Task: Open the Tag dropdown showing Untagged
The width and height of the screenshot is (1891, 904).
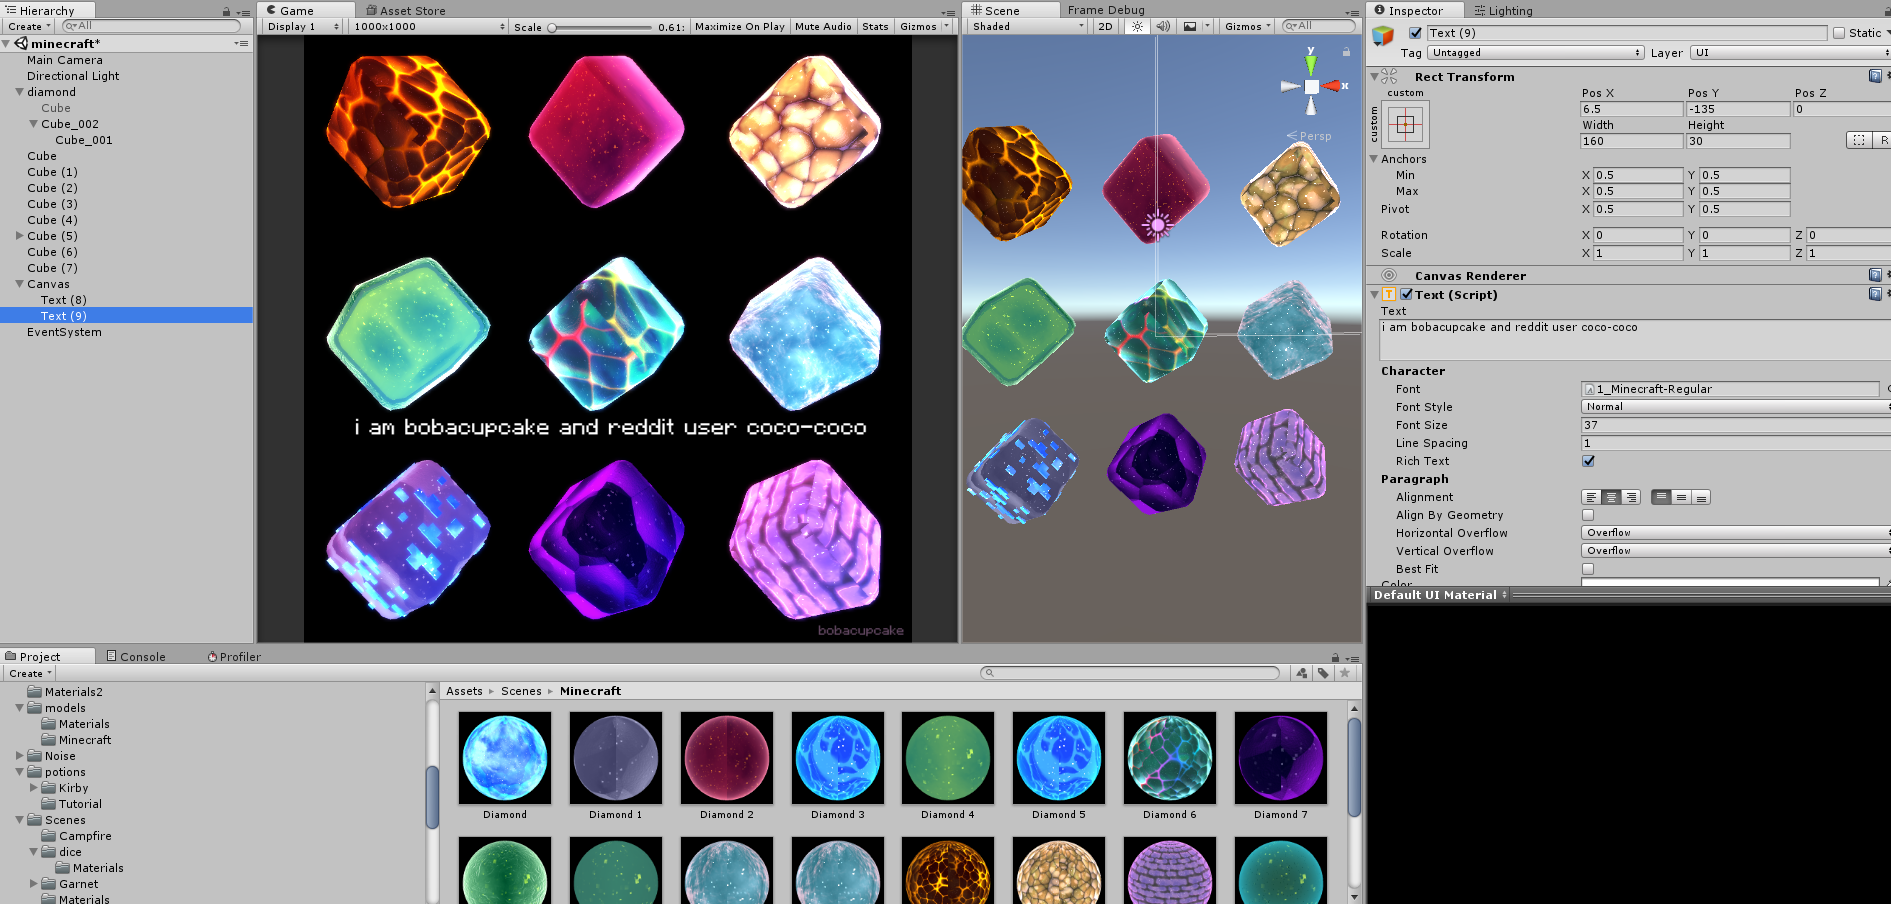Action: coord(1536,53)
